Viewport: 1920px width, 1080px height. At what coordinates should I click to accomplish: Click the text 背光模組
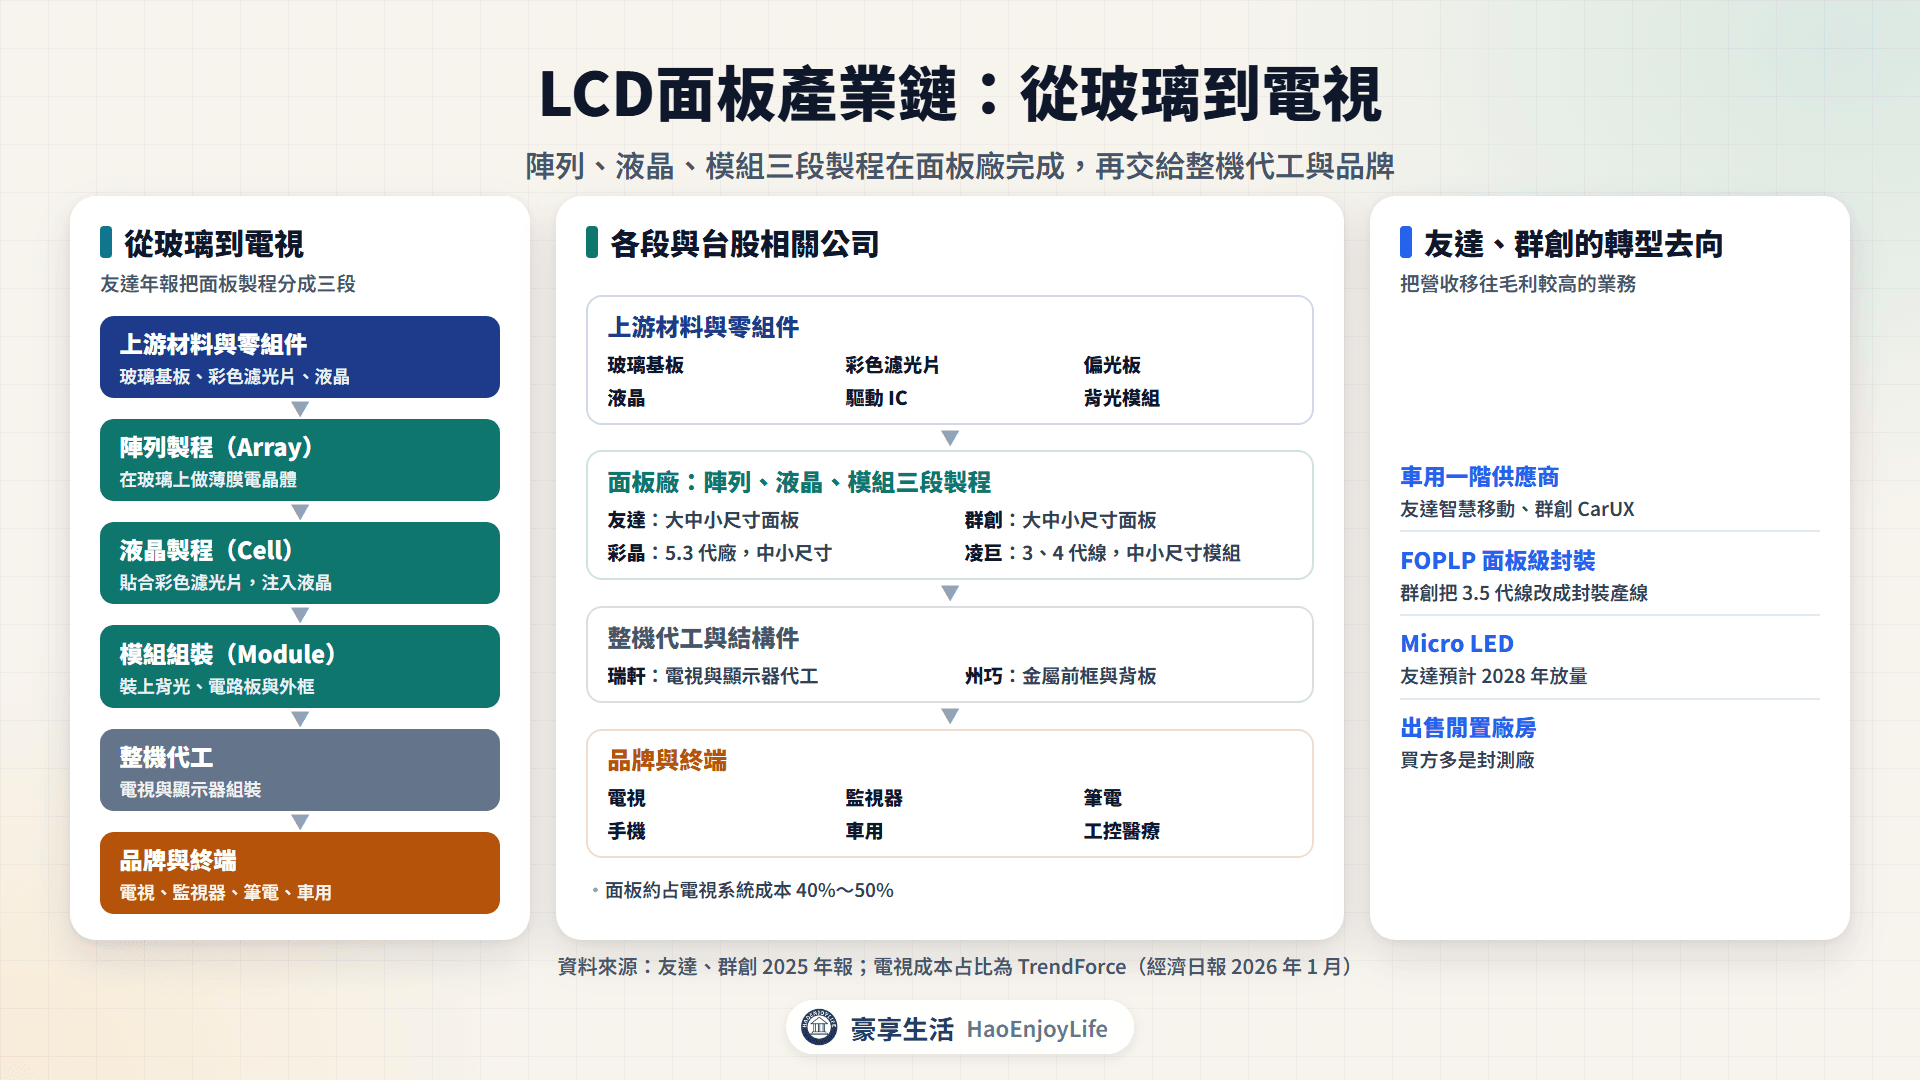click(1122, 398)
